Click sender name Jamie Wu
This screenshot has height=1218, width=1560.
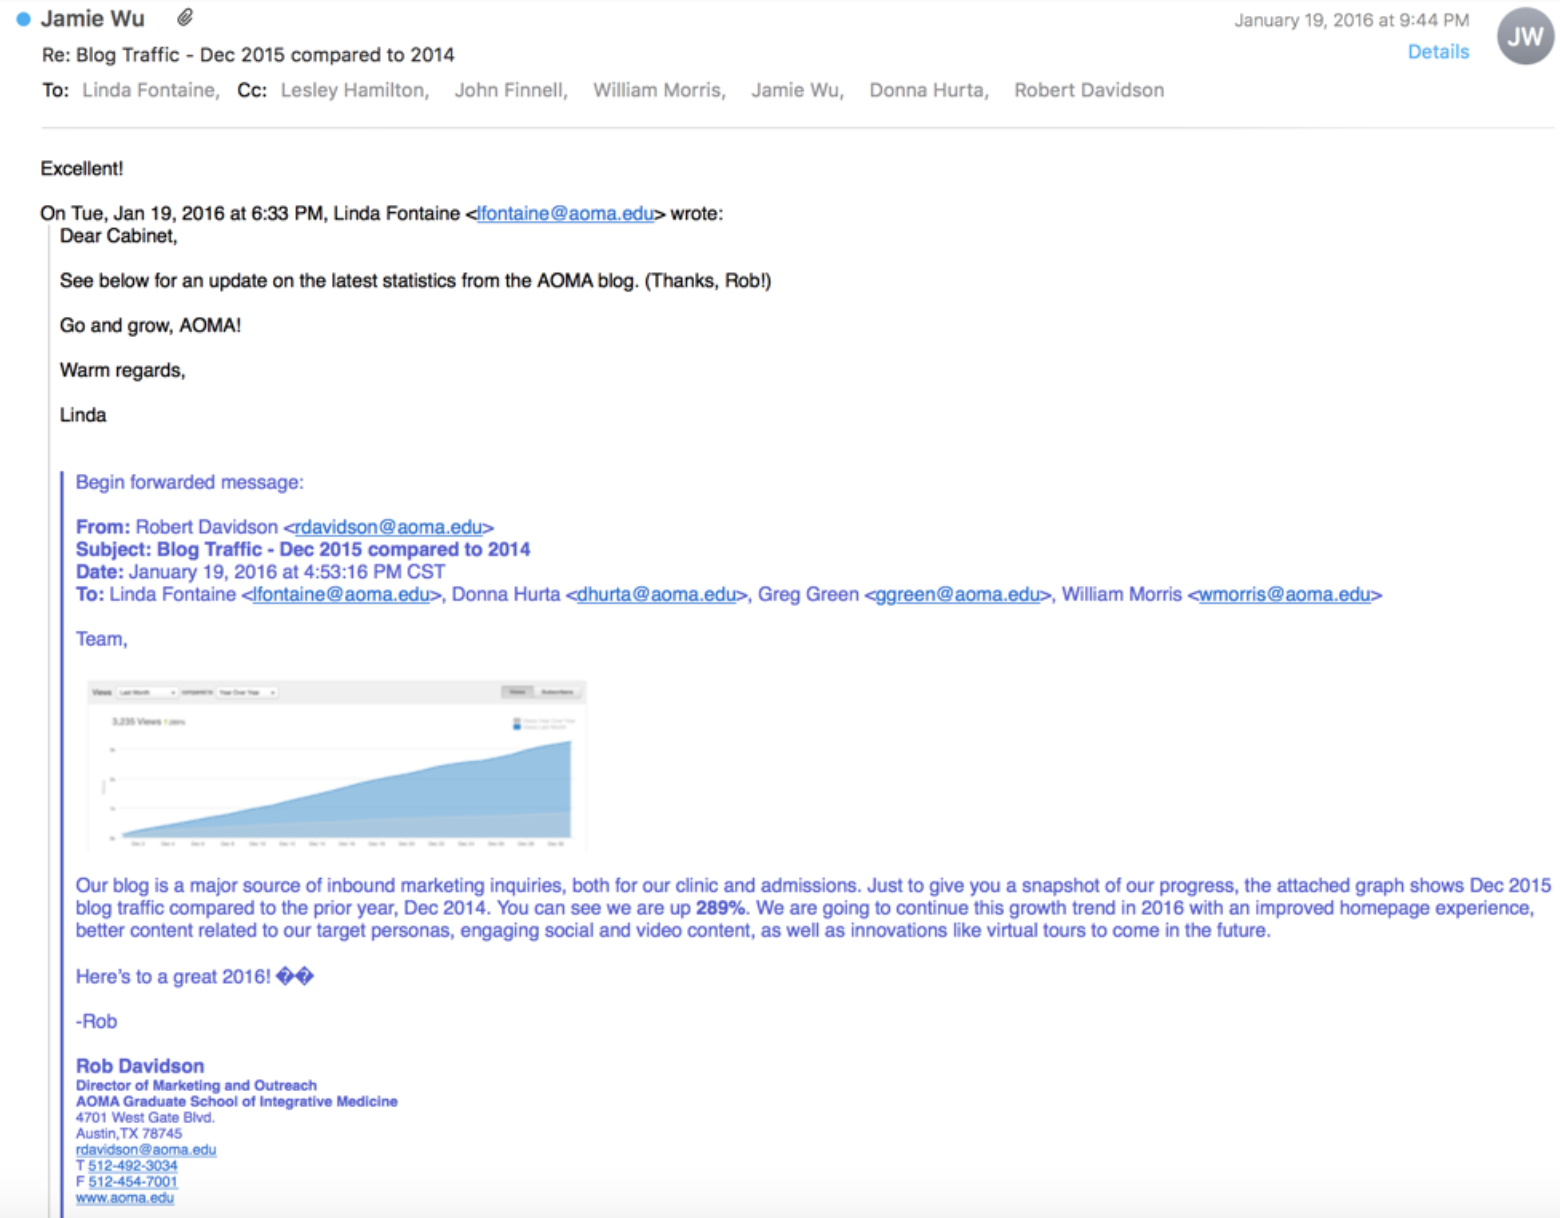92,19
